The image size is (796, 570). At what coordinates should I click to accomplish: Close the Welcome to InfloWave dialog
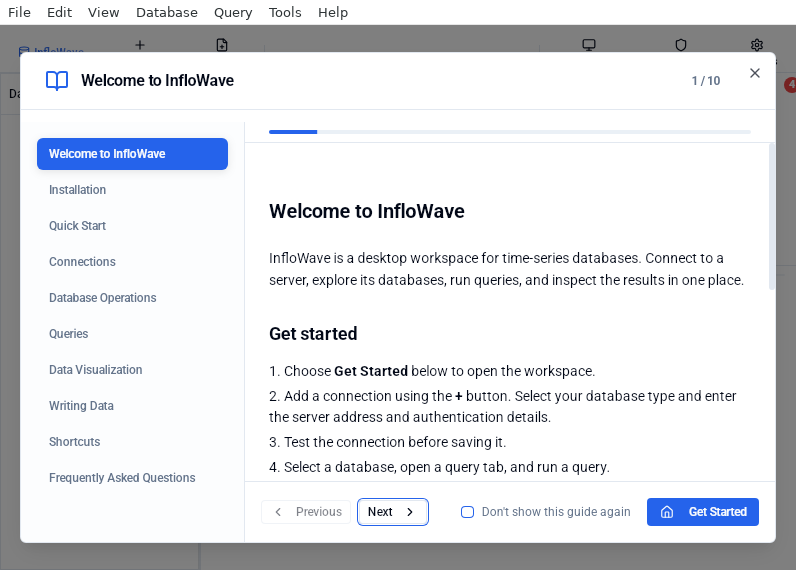pyautogui.click(x=755, y=73)
